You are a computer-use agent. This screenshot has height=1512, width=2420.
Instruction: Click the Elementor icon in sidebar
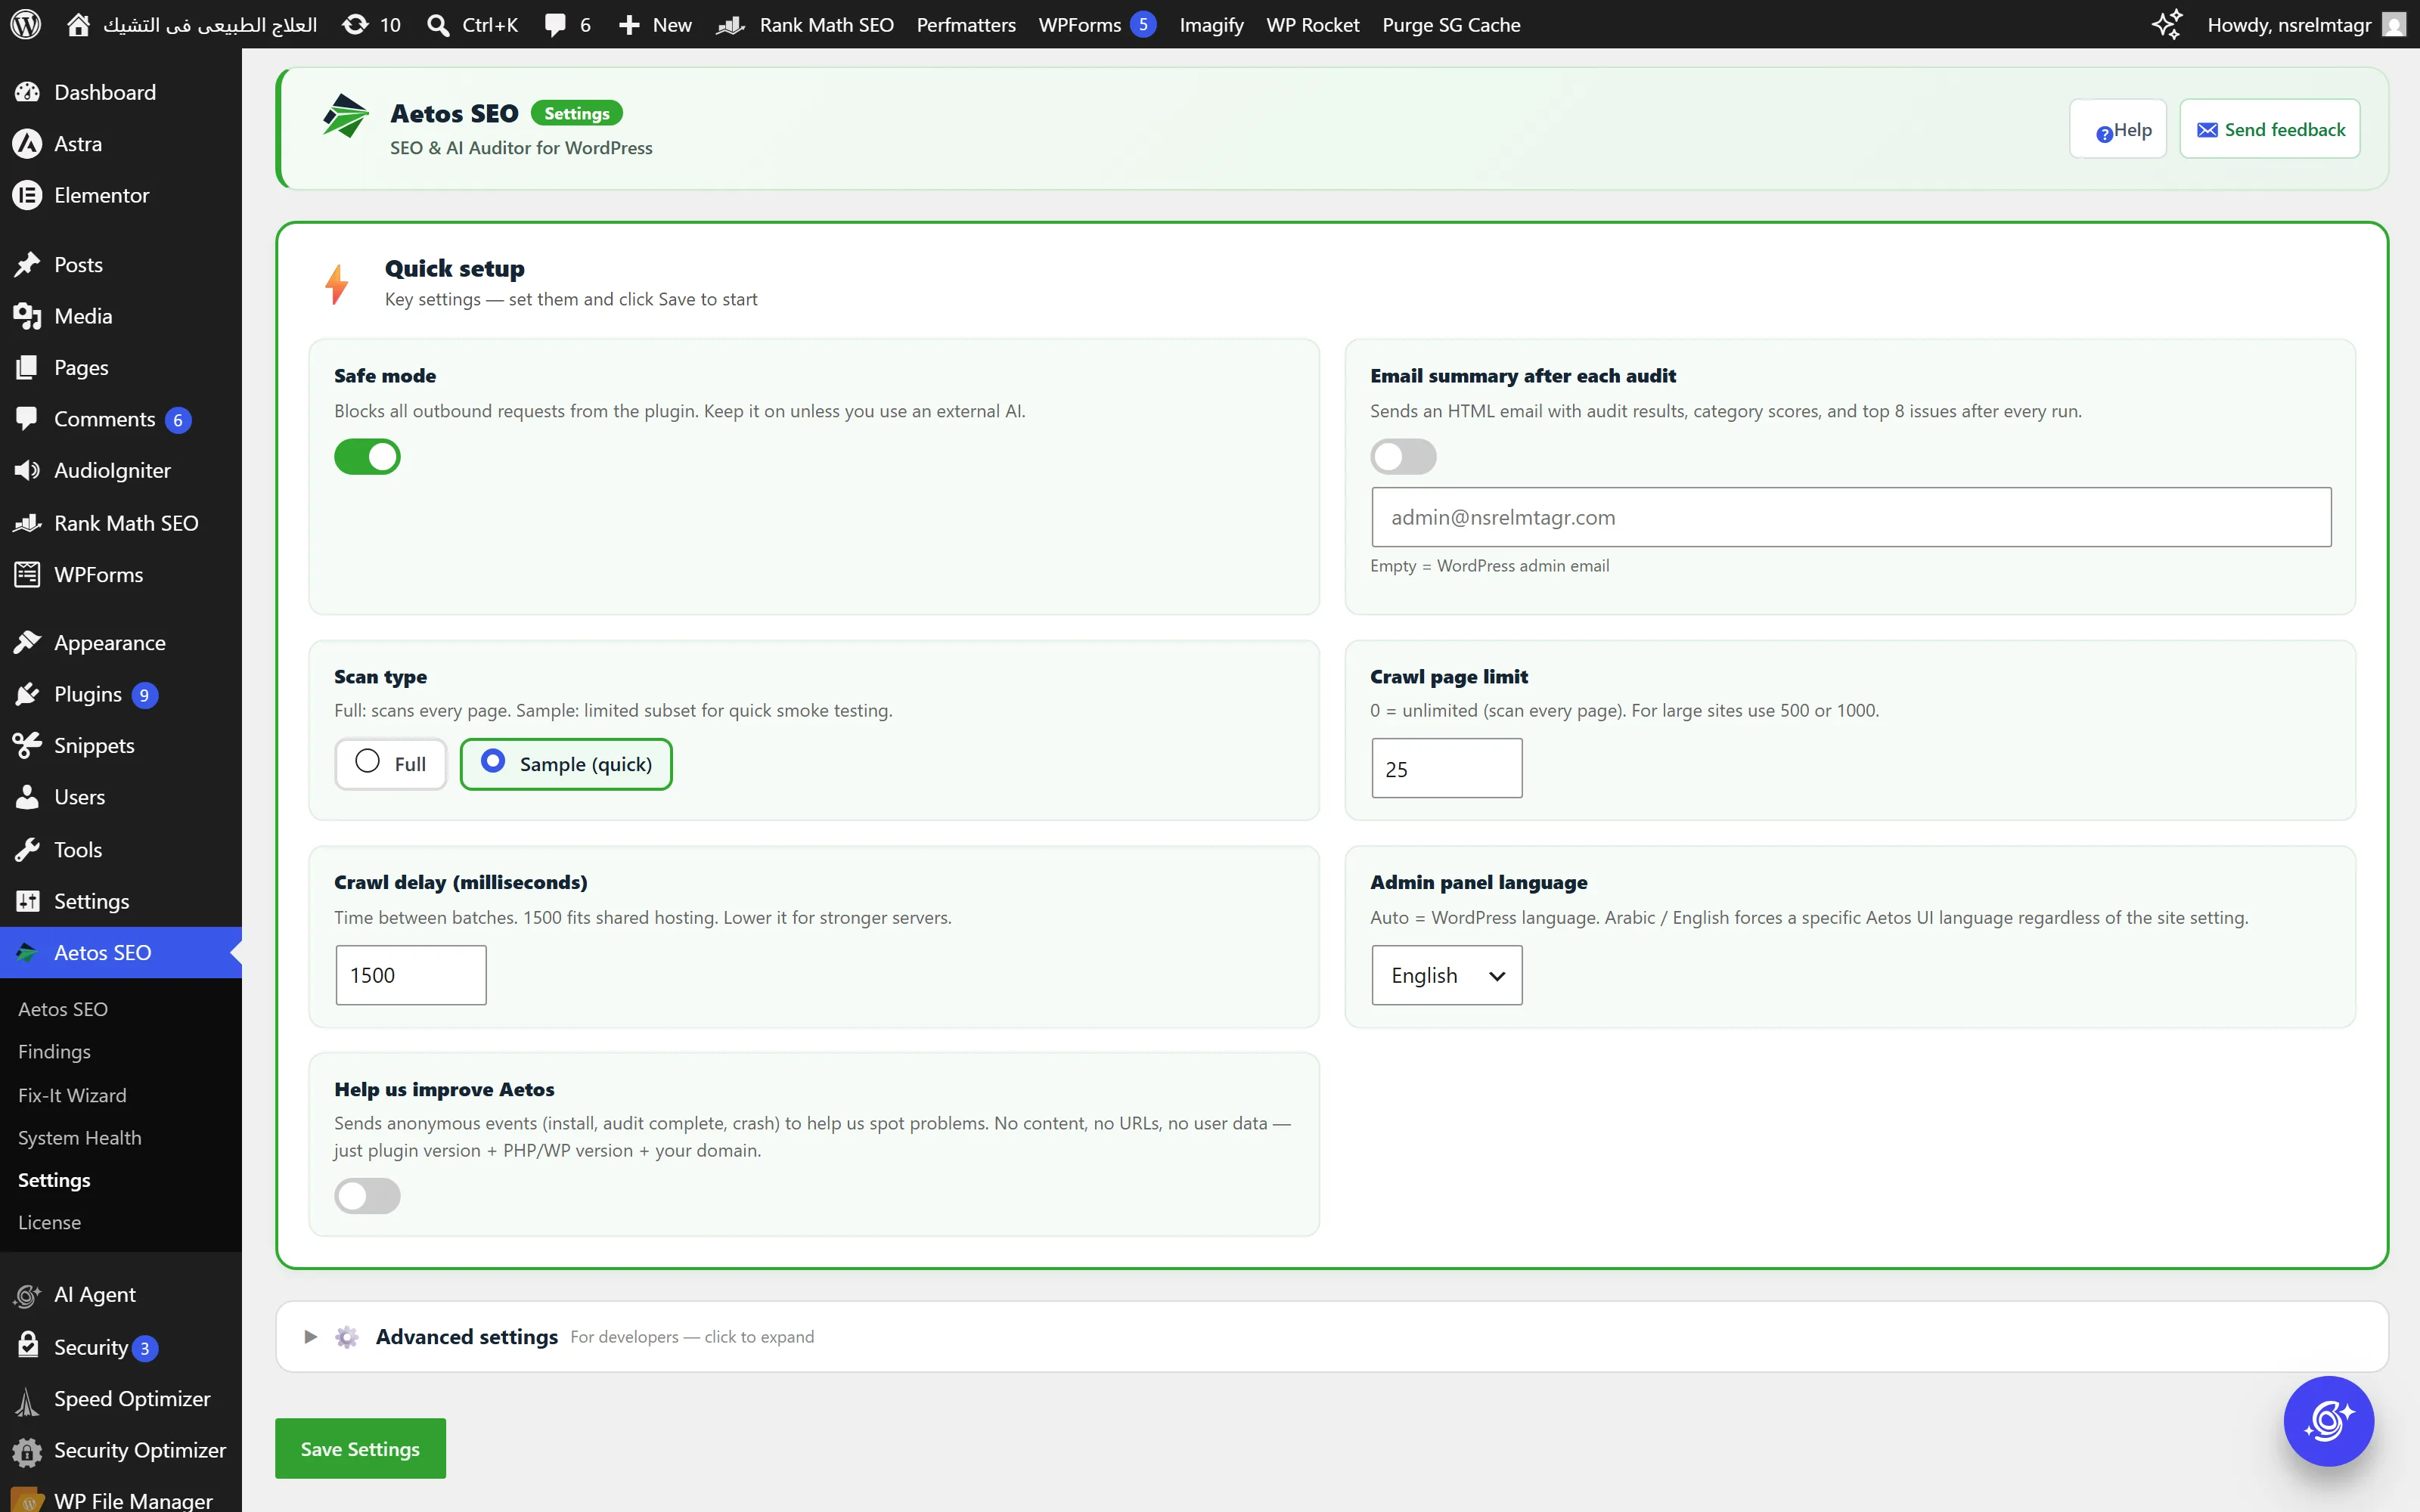(27, 195)
